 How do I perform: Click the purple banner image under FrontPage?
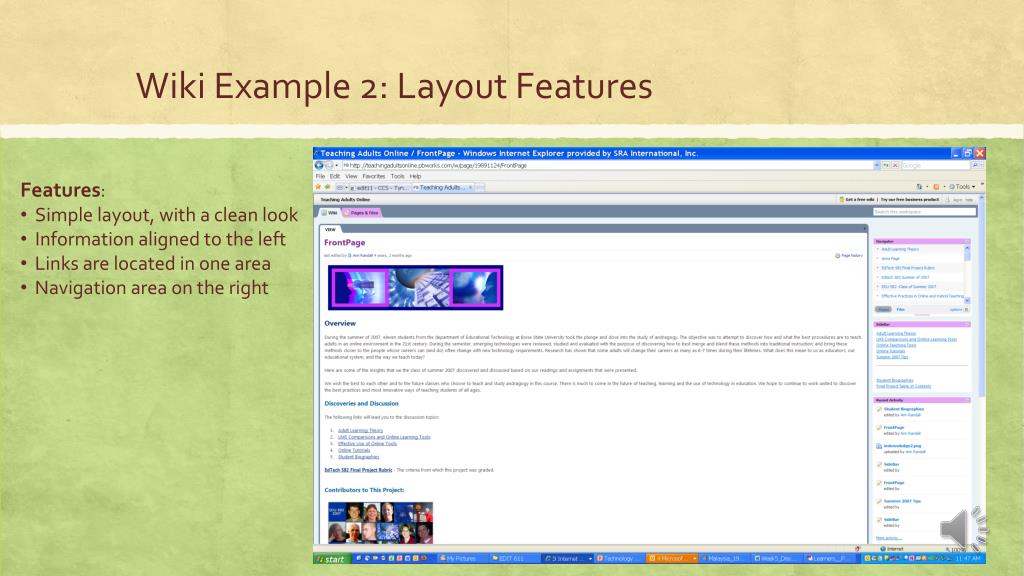click(x=415, y=287)
